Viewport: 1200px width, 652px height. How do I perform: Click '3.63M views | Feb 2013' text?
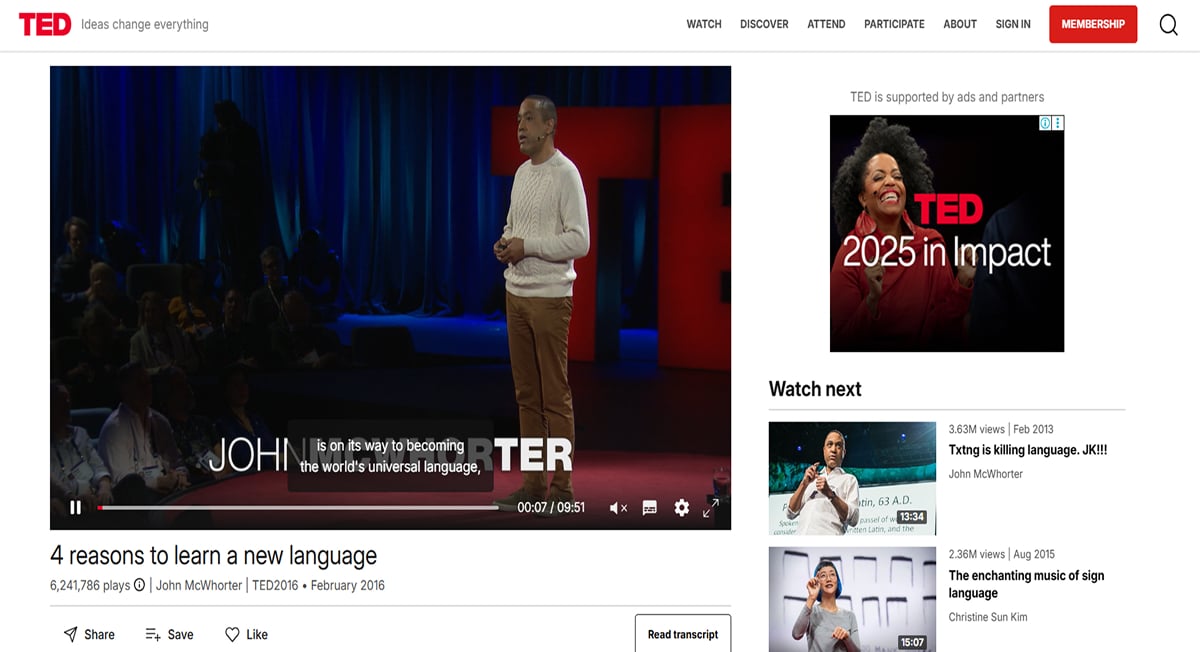pyautogui.click(x=1001, y=429)
